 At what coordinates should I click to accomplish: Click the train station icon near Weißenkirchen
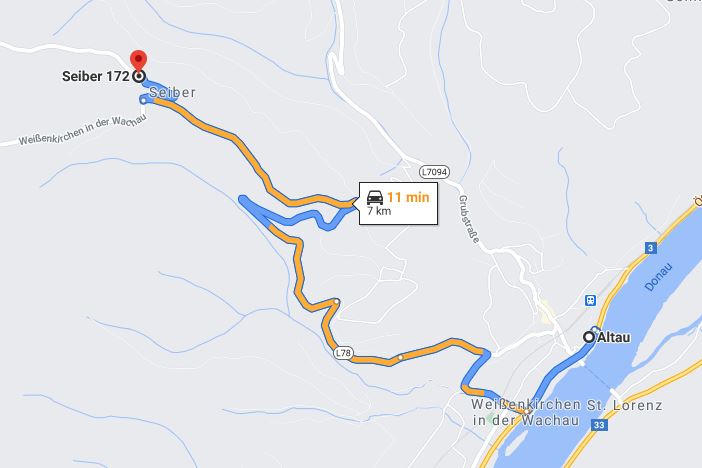[591, 300]
